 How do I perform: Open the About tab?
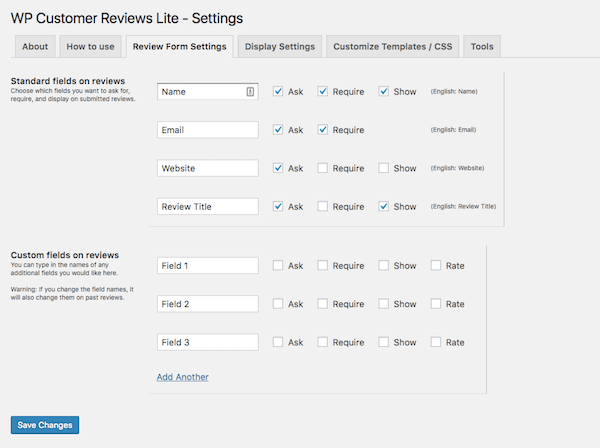pyautogui.click(x=35, y=46)
